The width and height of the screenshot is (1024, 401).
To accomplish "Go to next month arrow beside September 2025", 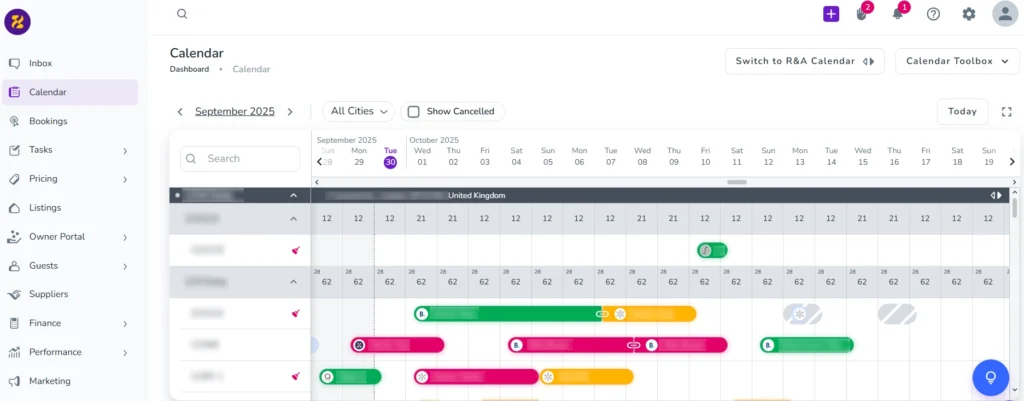I will point(290,112).
